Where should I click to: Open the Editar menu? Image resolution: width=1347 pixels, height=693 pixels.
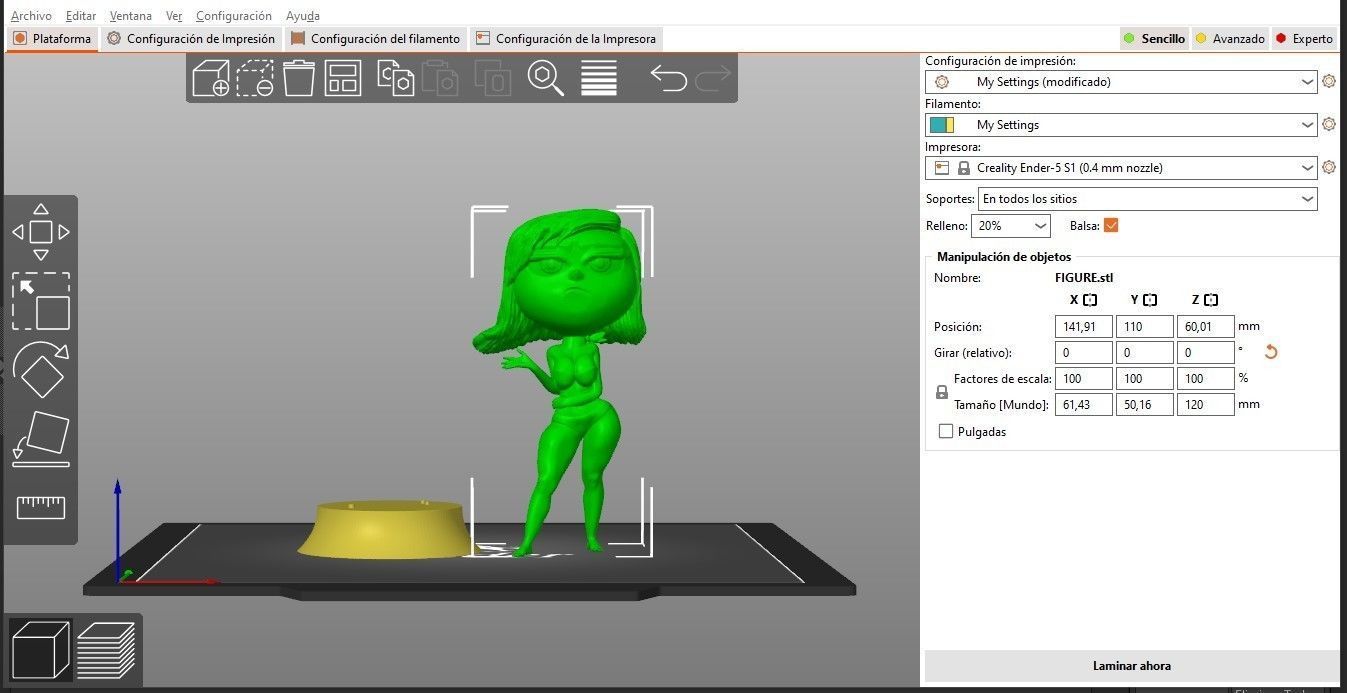pyautogui.click(x=81, y=16)
